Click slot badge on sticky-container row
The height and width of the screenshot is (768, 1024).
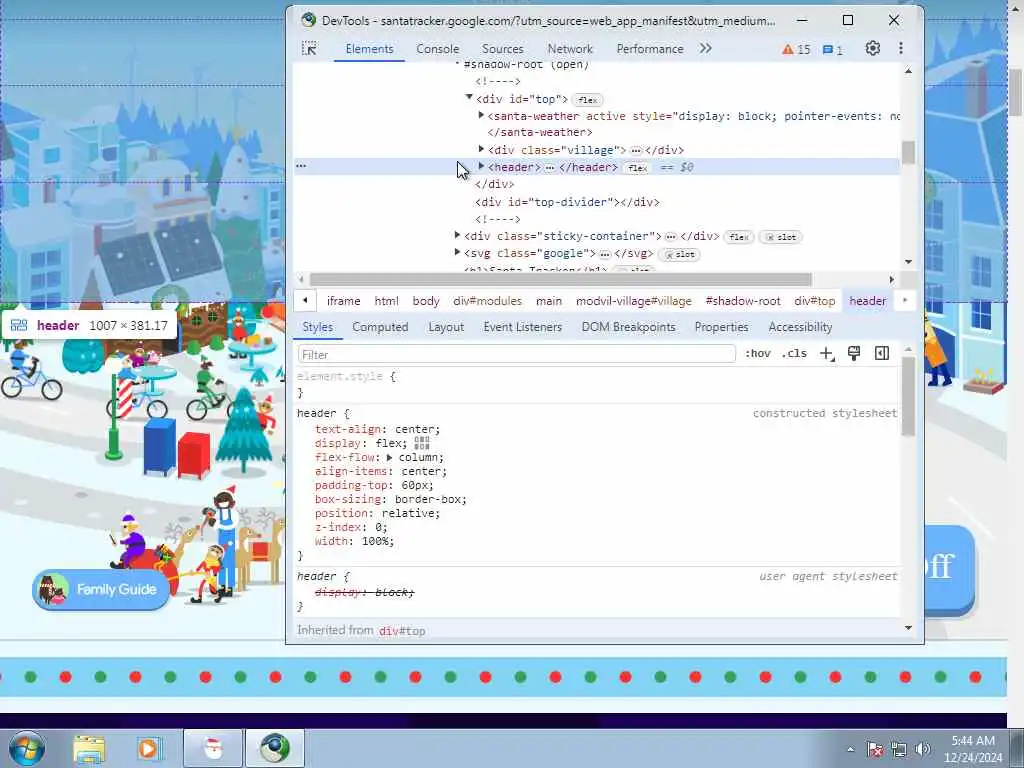(x=781, y=237)
